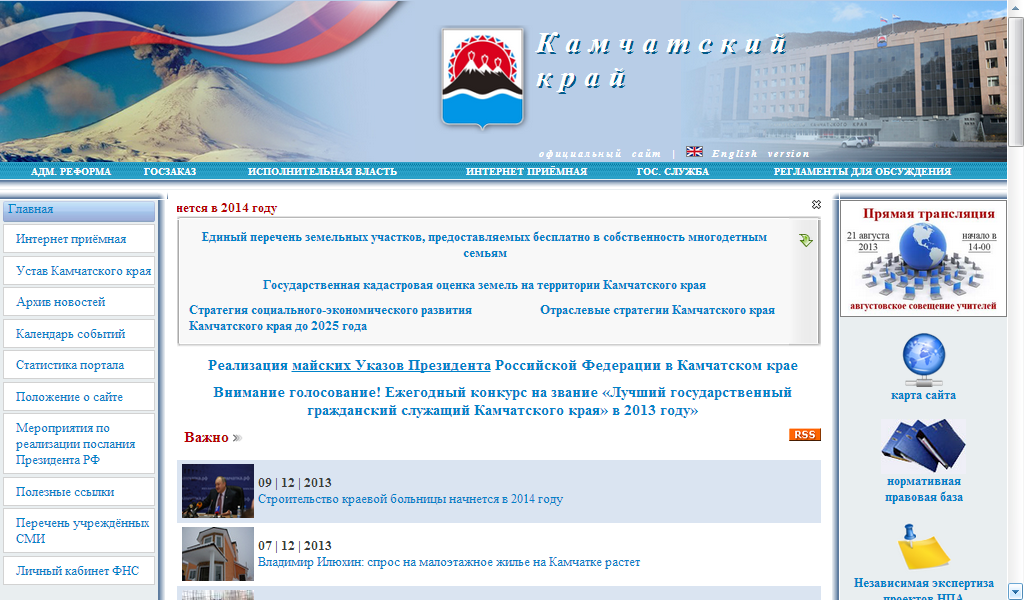This screenshot has height=600, width=1024.
Task: Open Интернет приёмная in the left sidebar
Action: 79,239
